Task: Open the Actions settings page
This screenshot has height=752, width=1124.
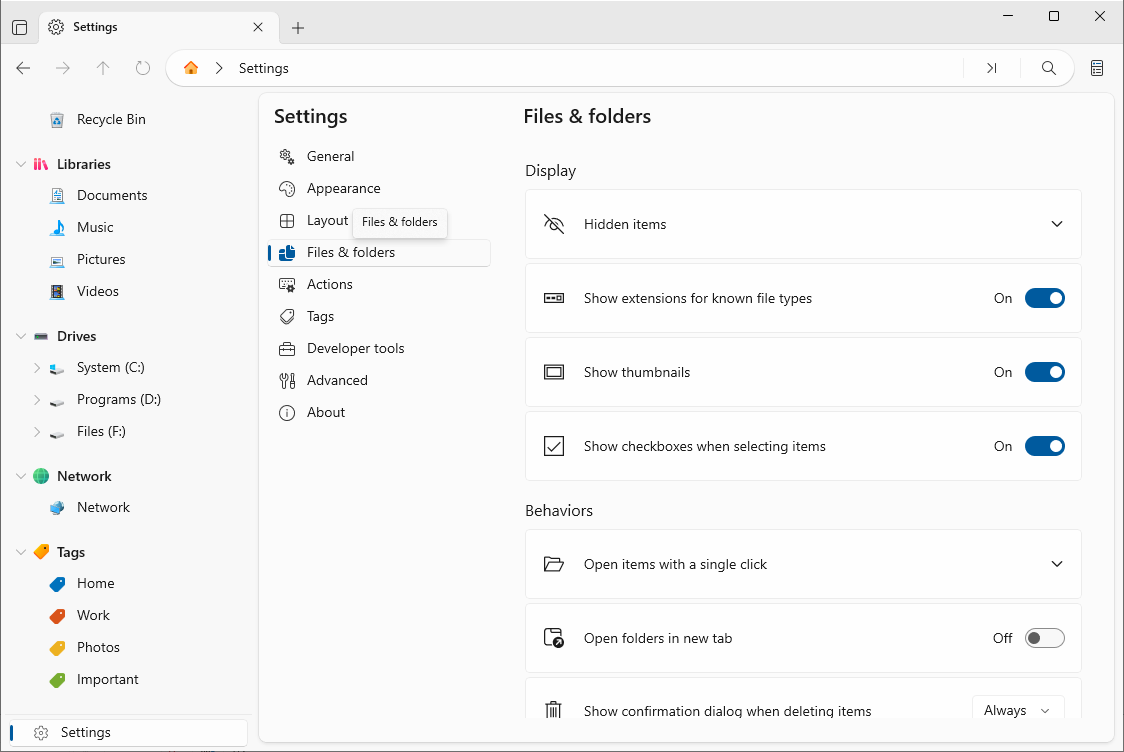Action: pyautogui.click(x=378, y=285)
